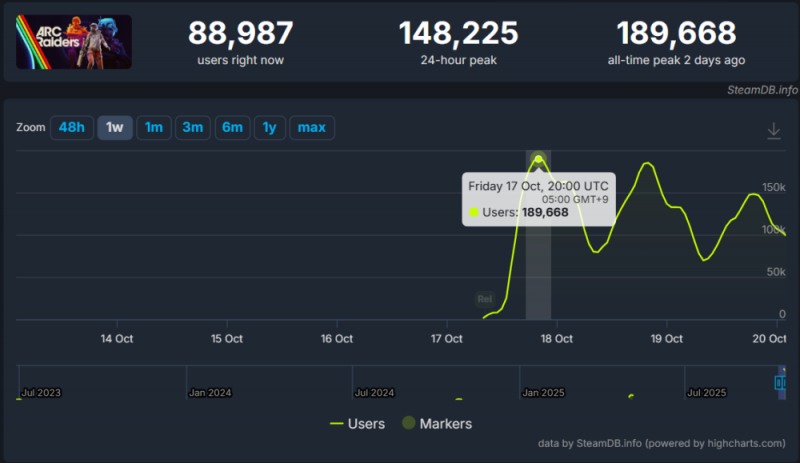Choose the 3m zoom option
This screenshot has height=463, width=800.
tap(192, 128)
